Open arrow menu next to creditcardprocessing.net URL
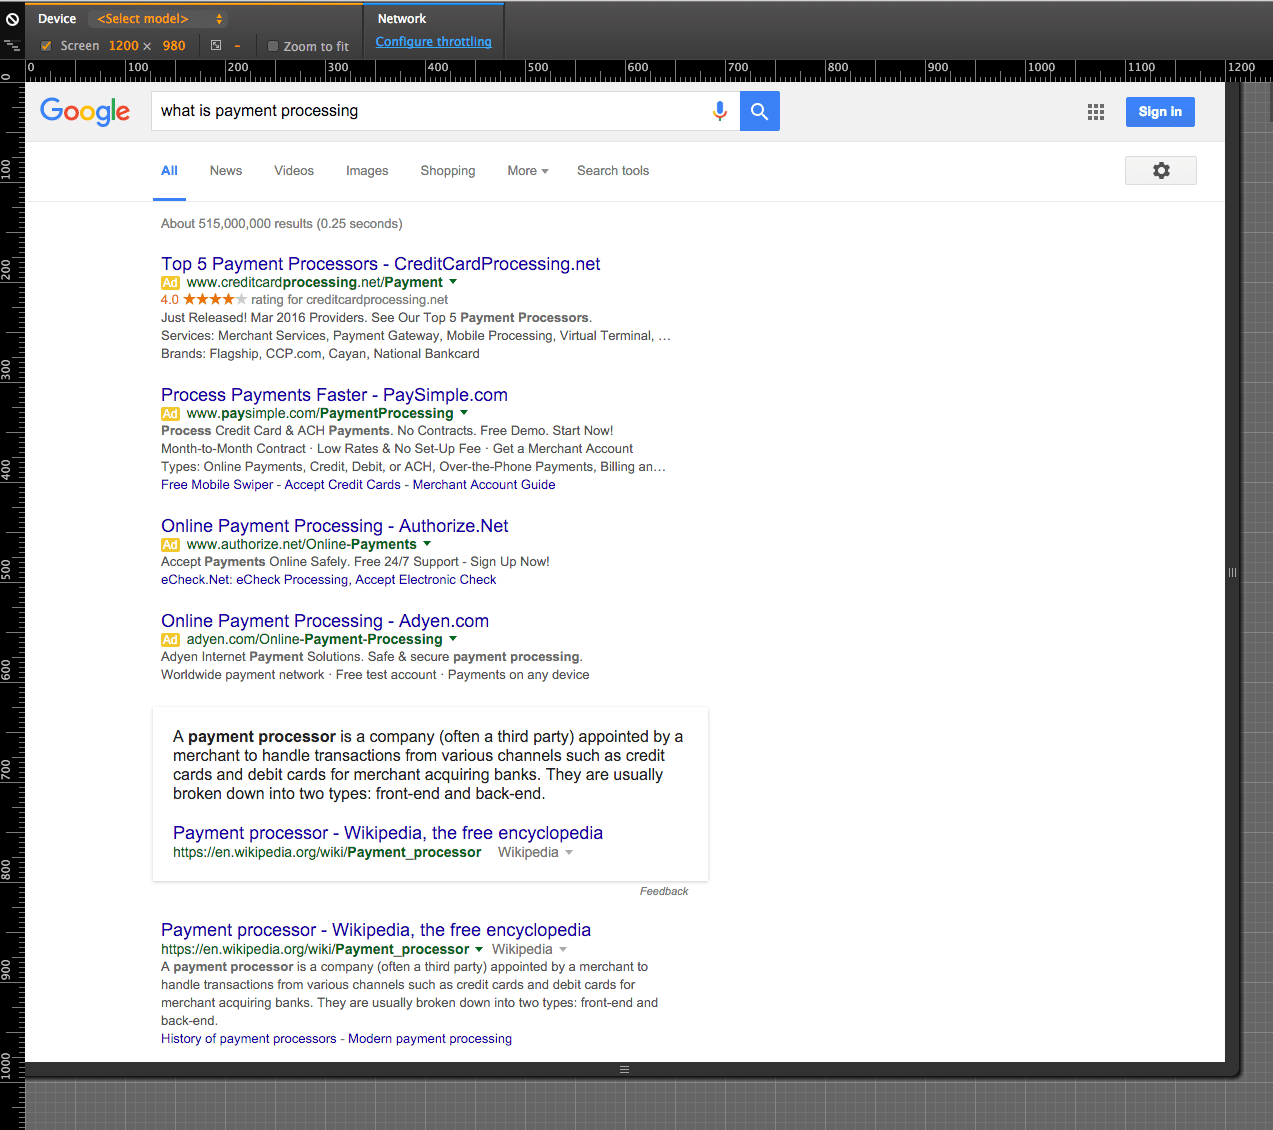This screenshot has height=1130, width=1273. coord(453,282)
